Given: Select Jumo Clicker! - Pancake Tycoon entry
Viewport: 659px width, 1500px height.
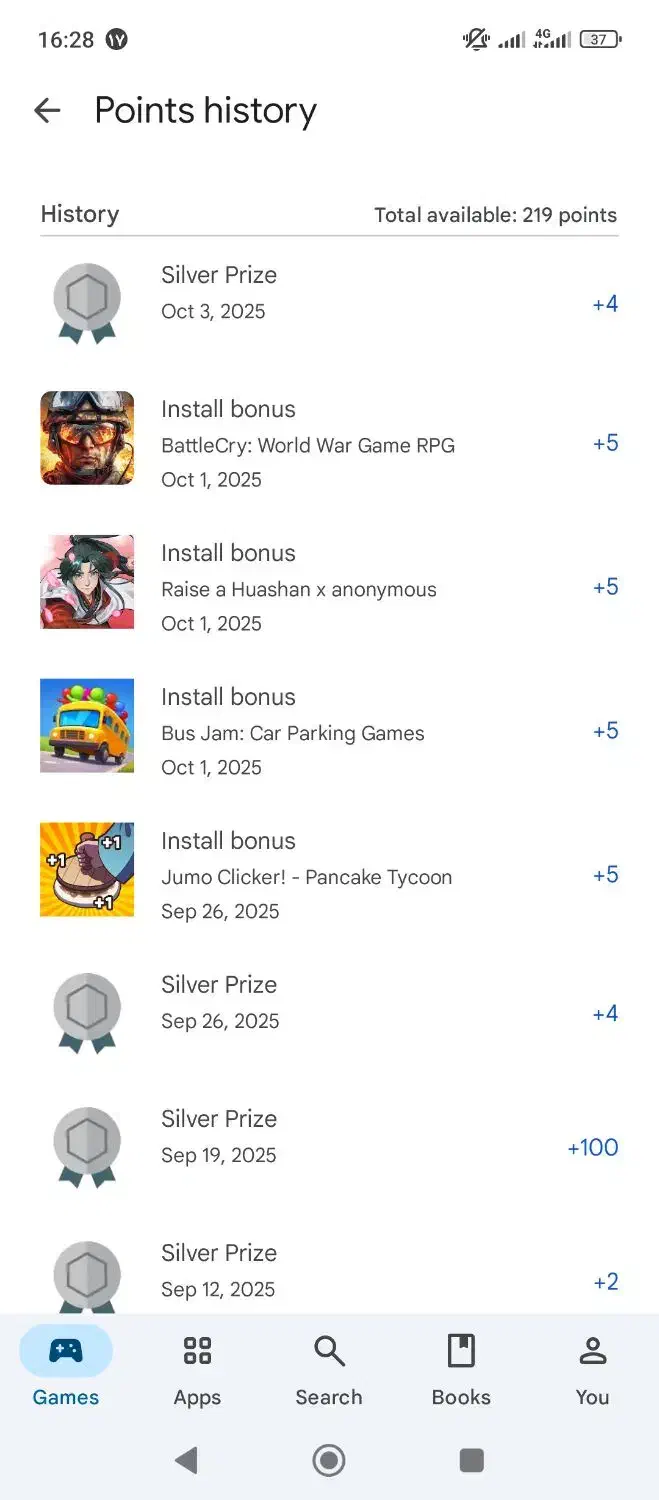Looking at the screenshot, I should tap(306, 877).
